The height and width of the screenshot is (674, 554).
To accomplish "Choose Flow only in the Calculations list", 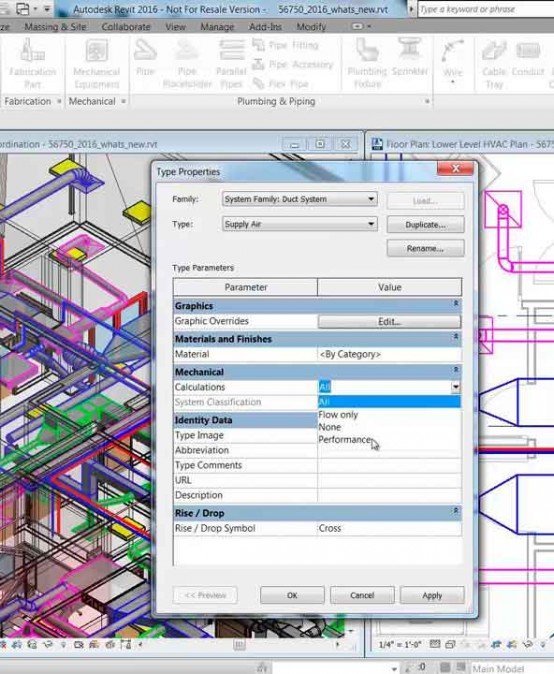I will tap(389, 415).
